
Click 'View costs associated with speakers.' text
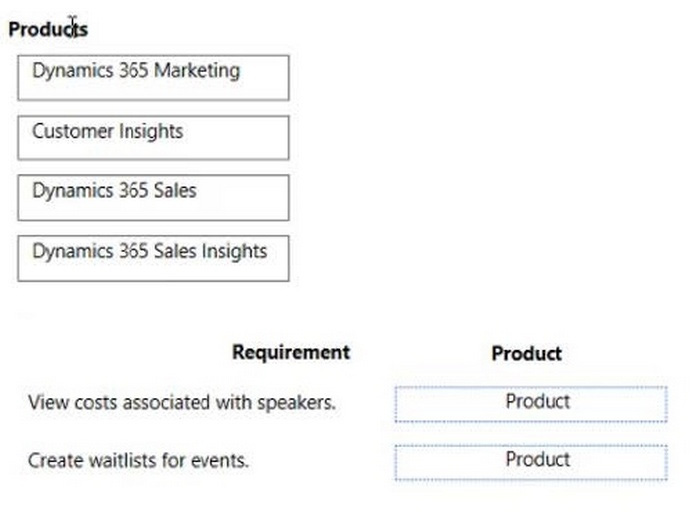click(182, 403)
